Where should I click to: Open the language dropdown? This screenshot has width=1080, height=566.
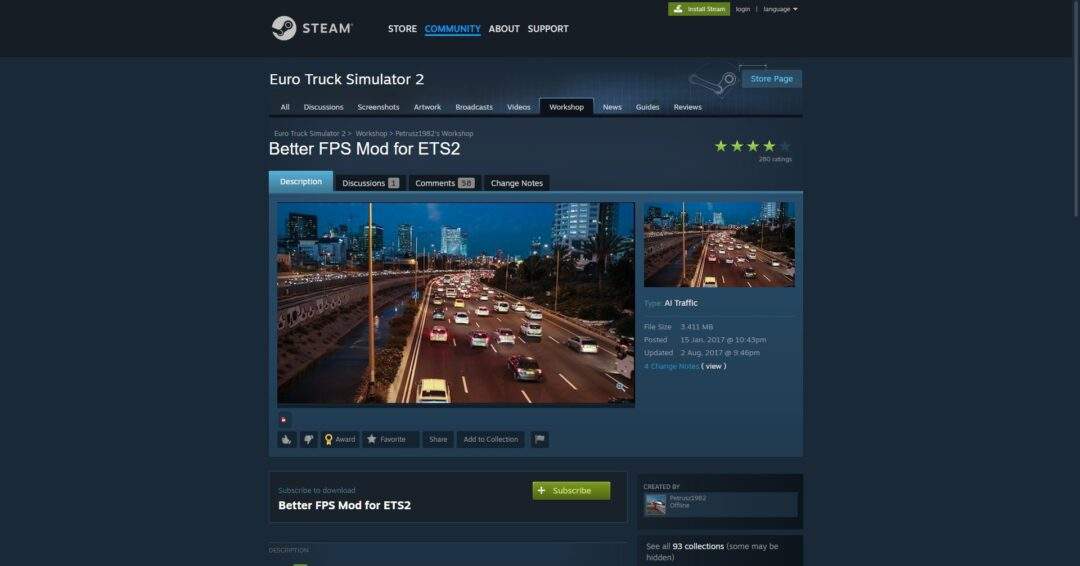(780, 9)
